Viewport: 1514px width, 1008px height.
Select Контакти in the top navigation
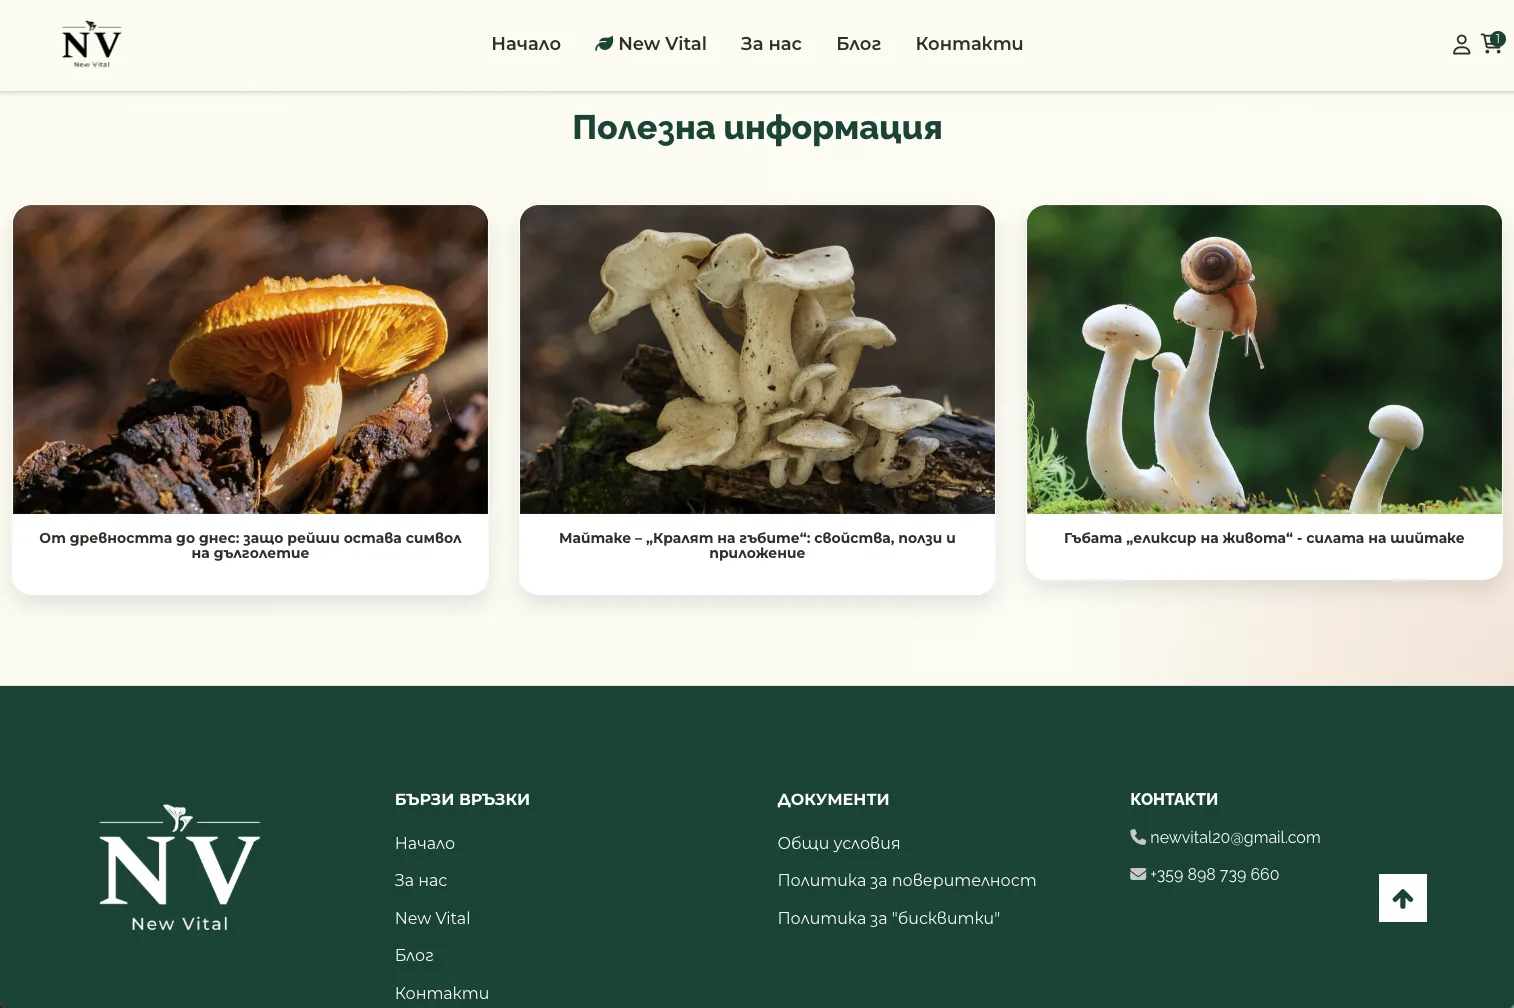[x=969, y=44]
